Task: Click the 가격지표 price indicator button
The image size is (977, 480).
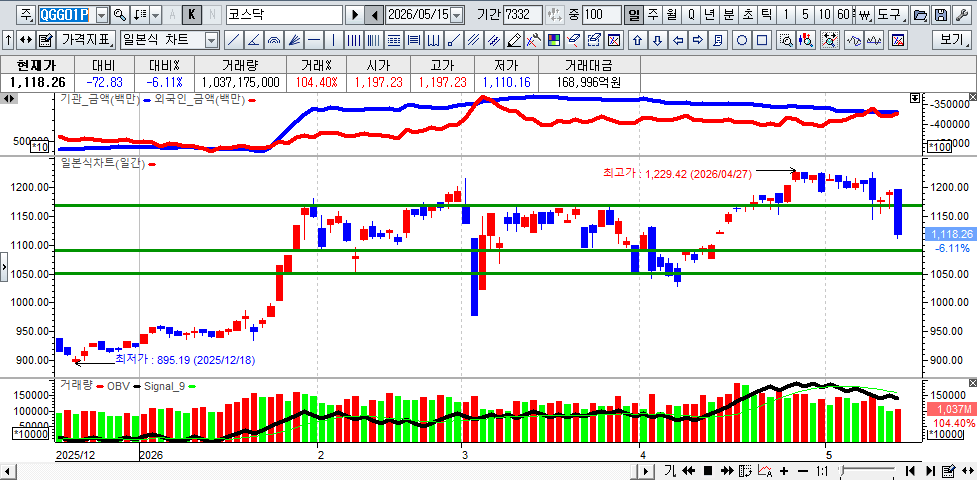Action: pyautogui.click(x=87, y=41)
